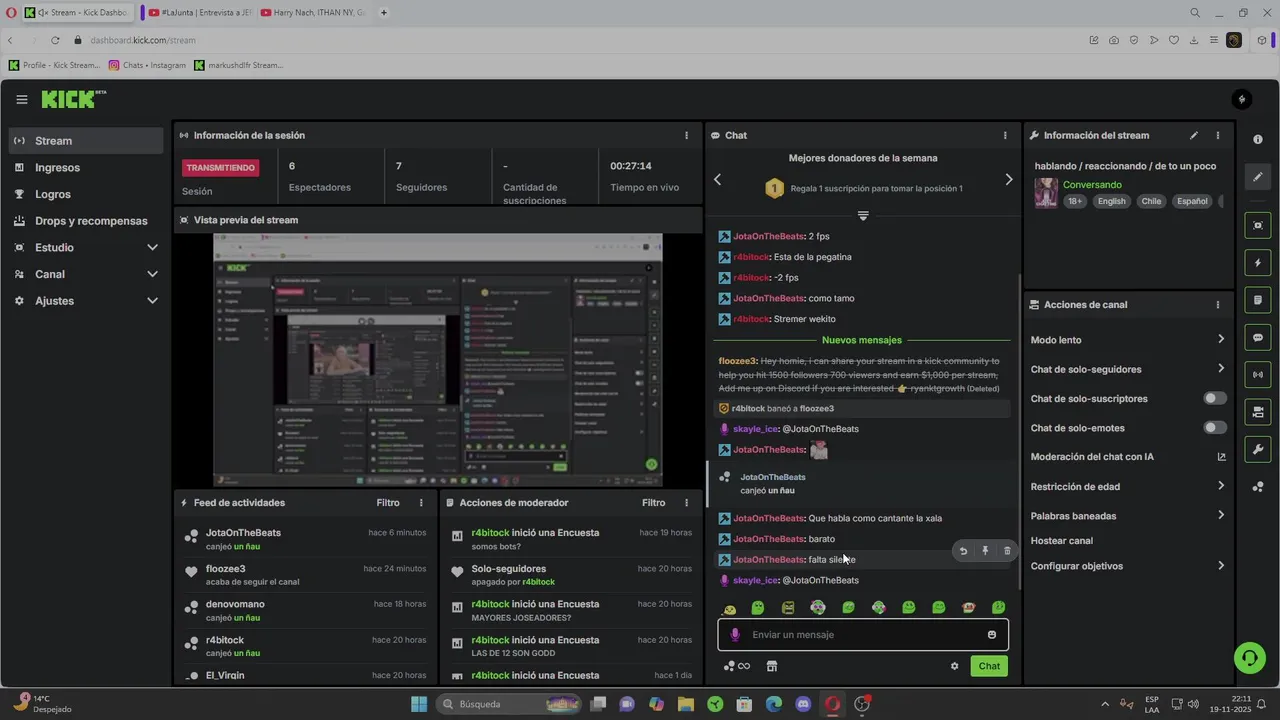Go to the Stream sidebar page

[x=87, y=141]
